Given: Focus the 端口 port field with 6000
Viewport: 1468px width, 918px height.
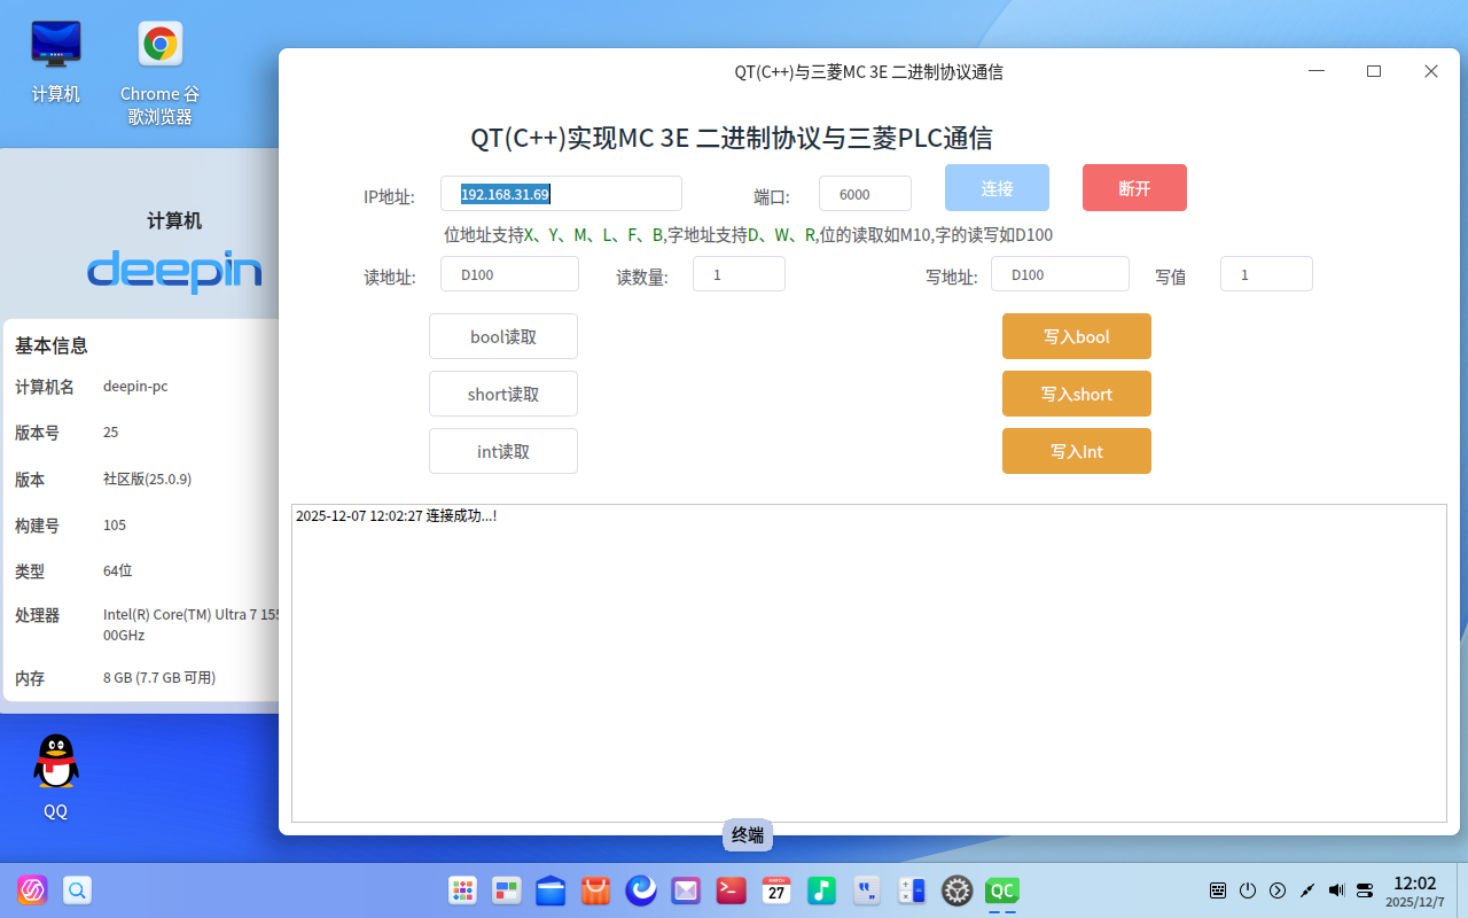Looking at the screenshot, I should pyautogui.click(x=865, y=194).
